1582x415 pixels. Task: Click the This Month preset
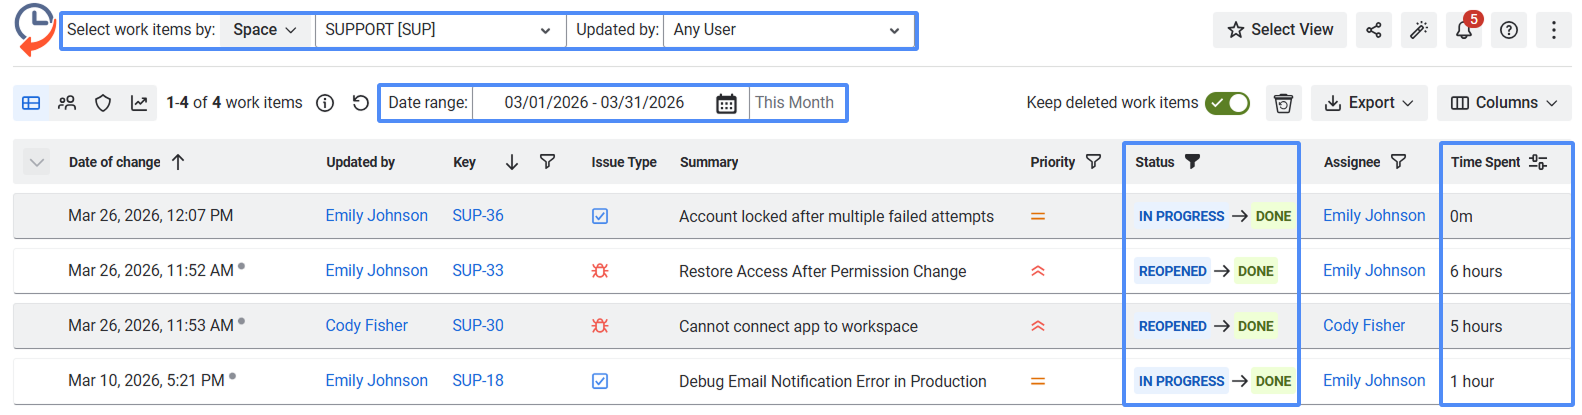(x=794, y=103)
